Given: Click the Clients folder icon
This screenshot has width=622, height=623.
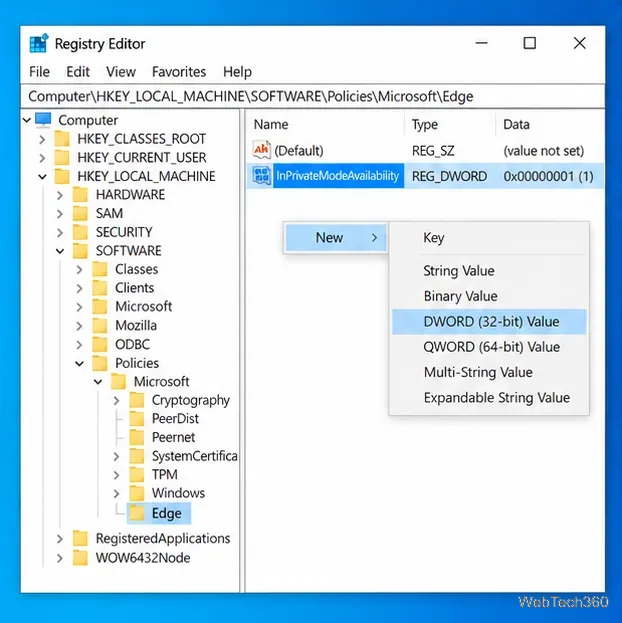Looking at the screenshot, I should tap(100, 288).
